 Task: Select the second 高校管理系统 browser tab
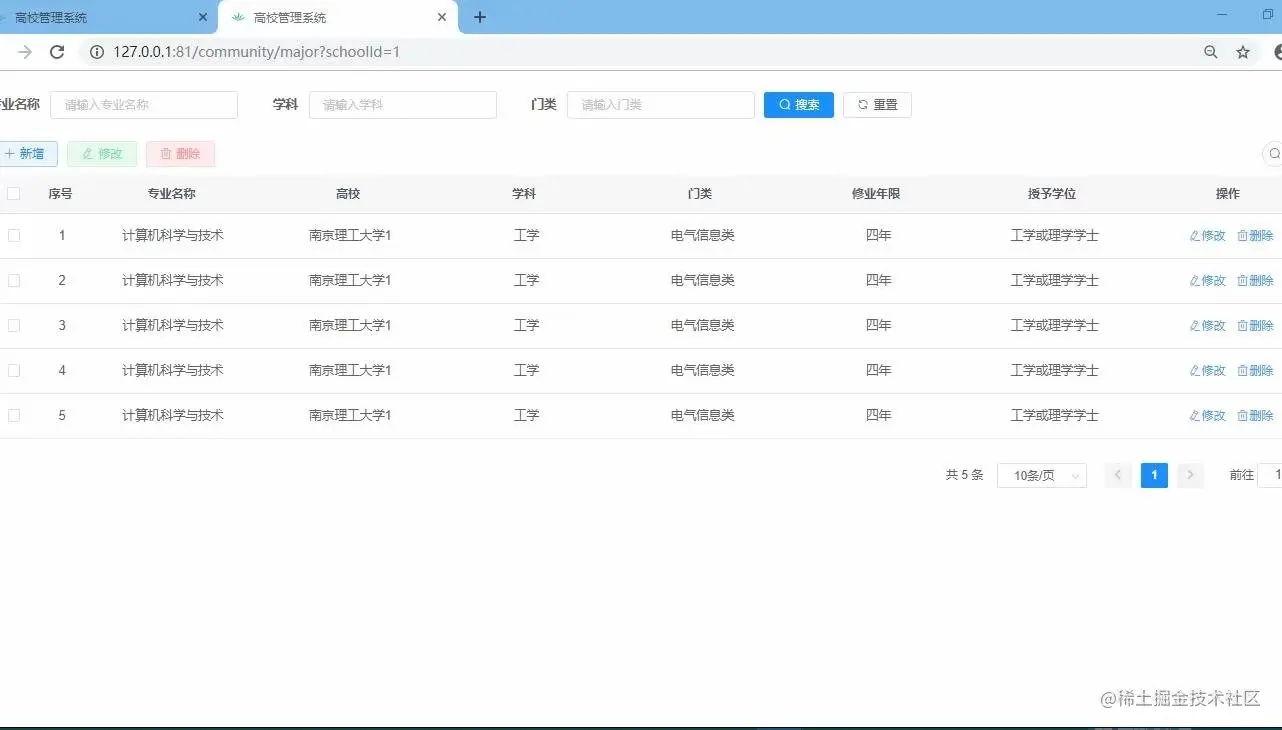338,18
